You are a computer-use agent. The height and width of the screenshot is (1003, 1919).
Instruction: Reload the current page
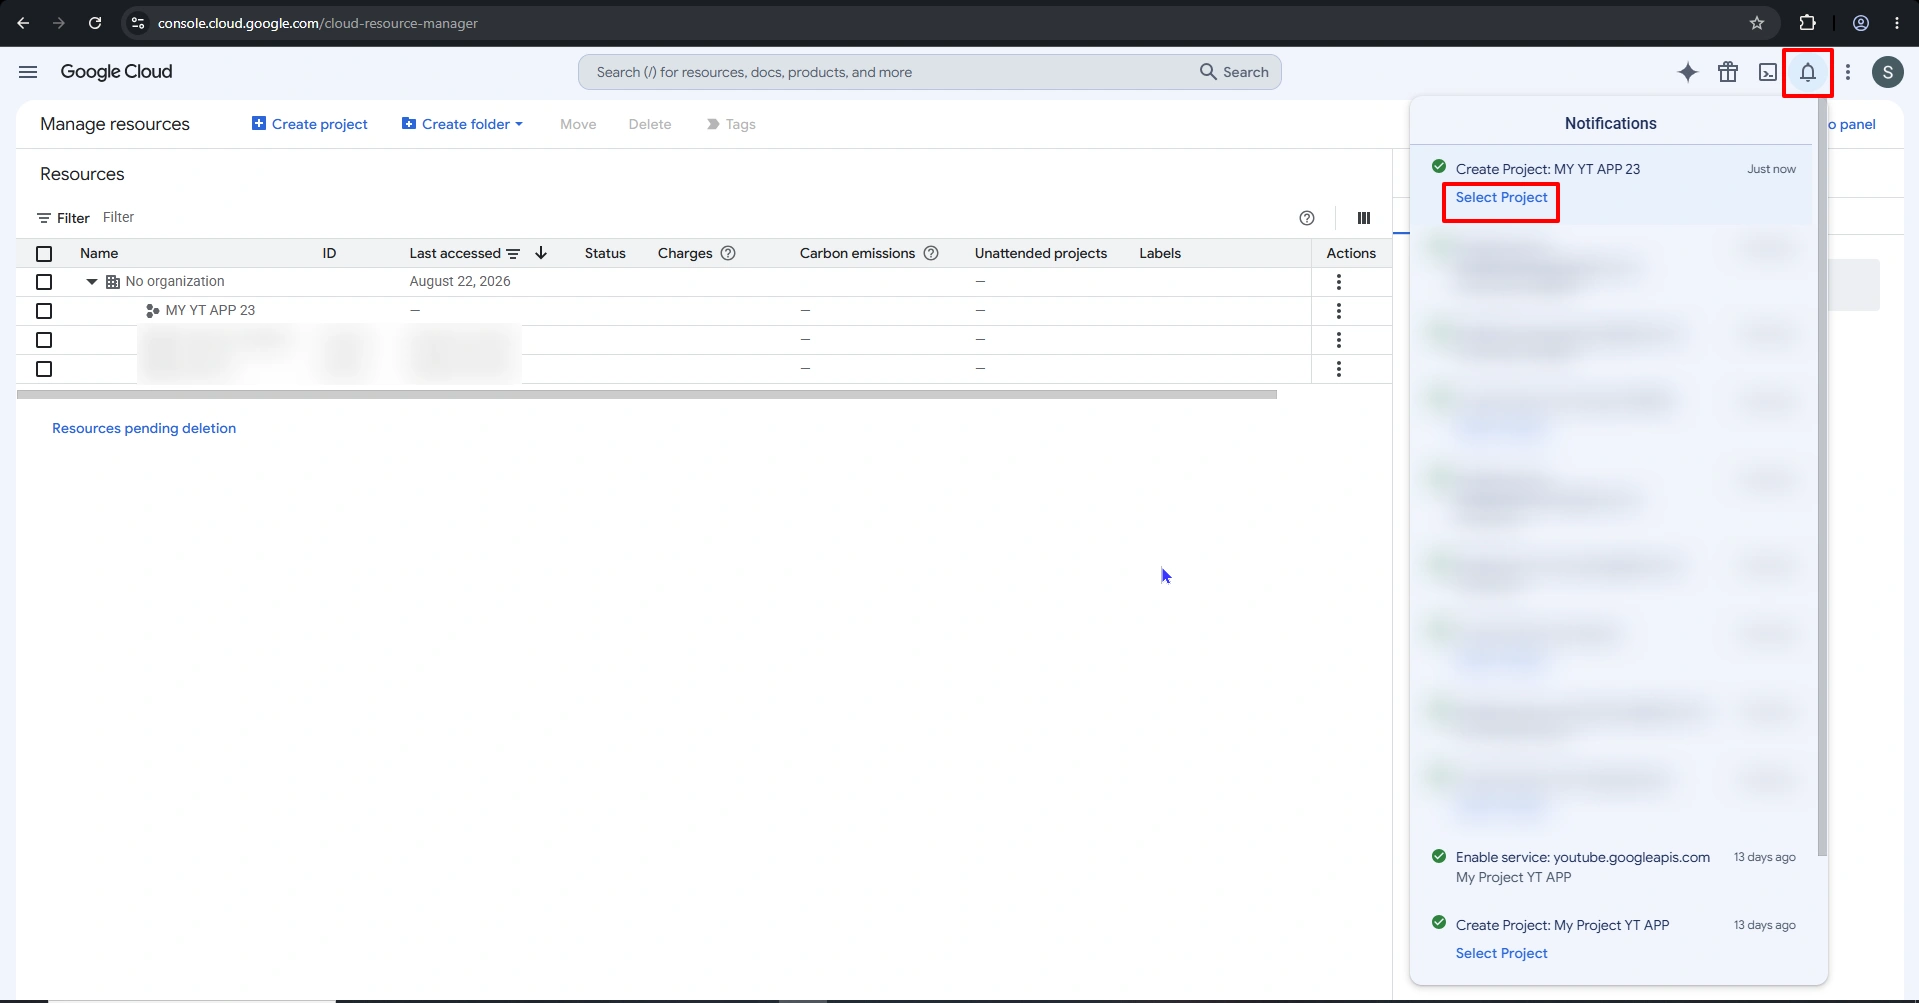[x=95, y=23]
